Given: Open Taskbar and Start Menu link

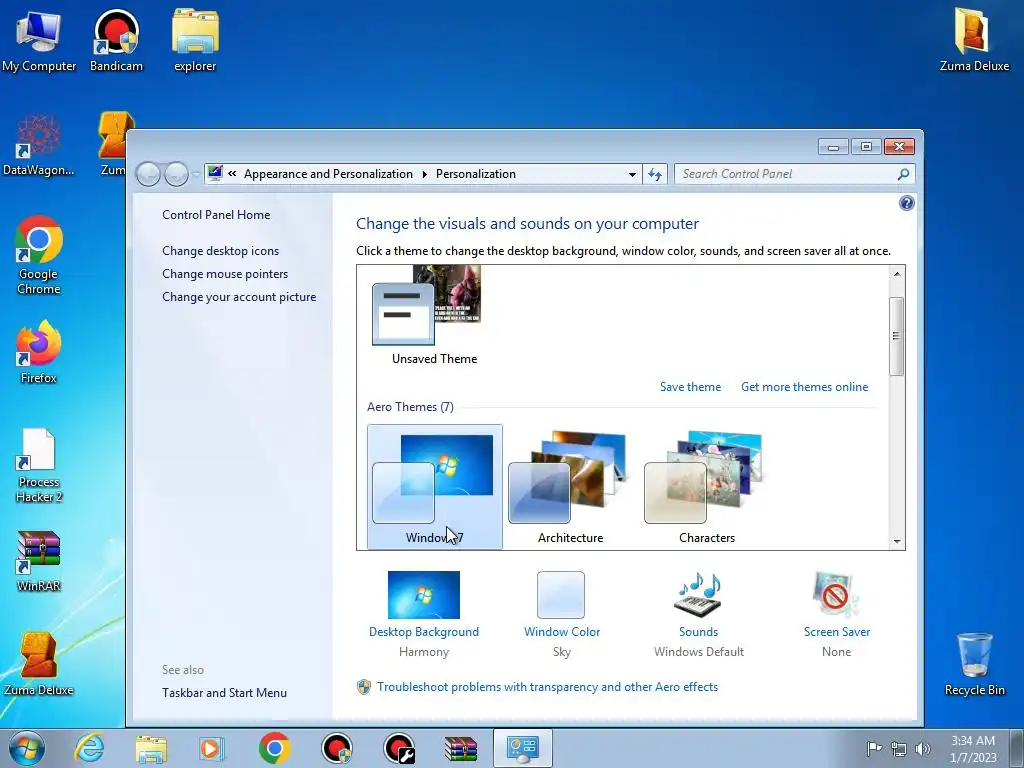Looking at the screenshot, I should (x=224, y=693).
